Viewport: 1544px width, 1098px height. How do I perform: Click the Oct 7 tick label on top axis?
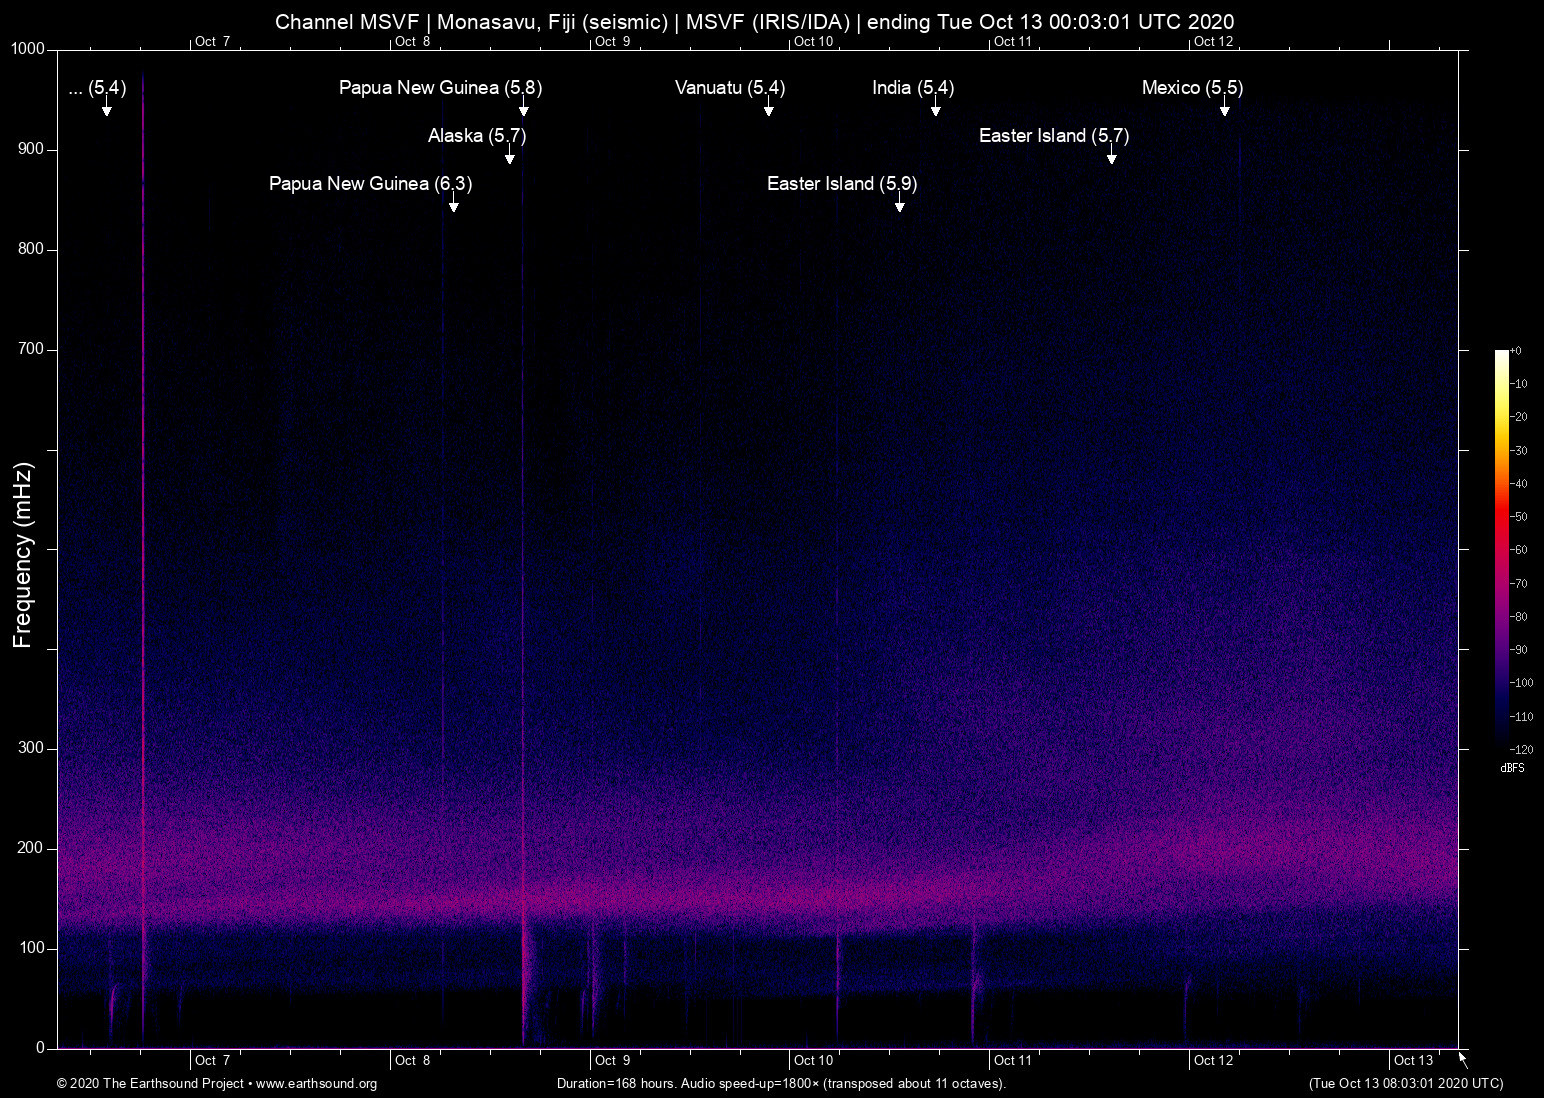click(211, 42)
